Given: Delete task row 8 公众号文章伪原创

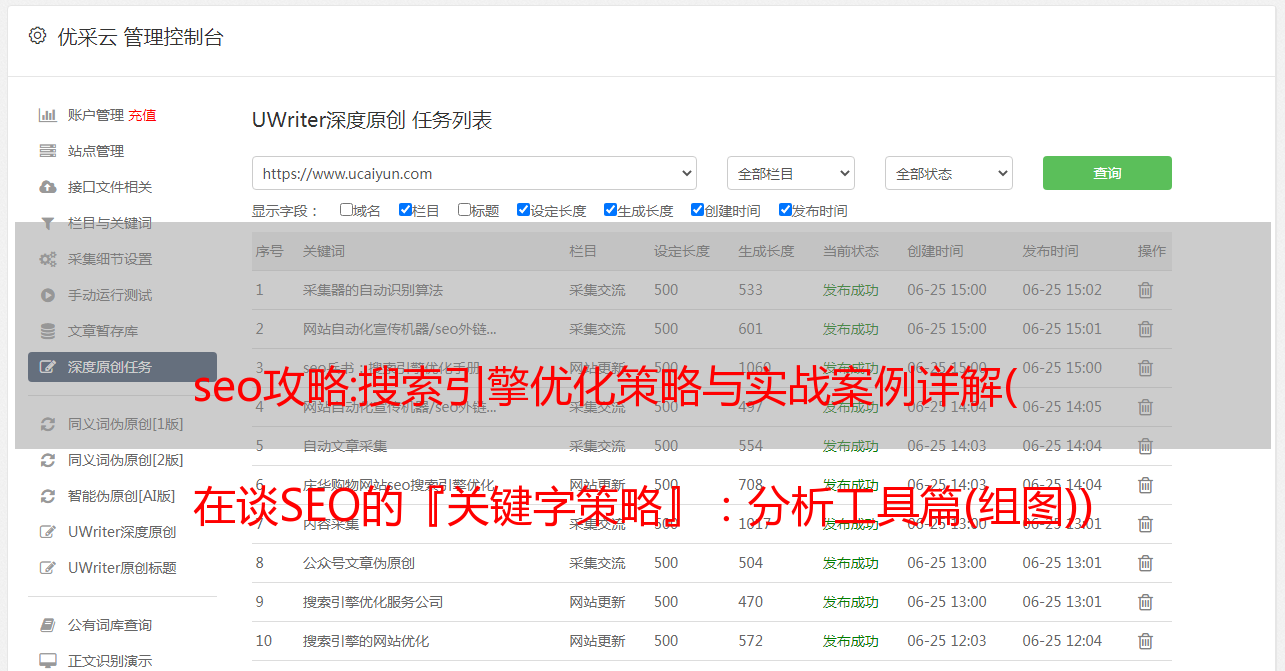Looking at the screenshot, I should [x=1145, y=563].
